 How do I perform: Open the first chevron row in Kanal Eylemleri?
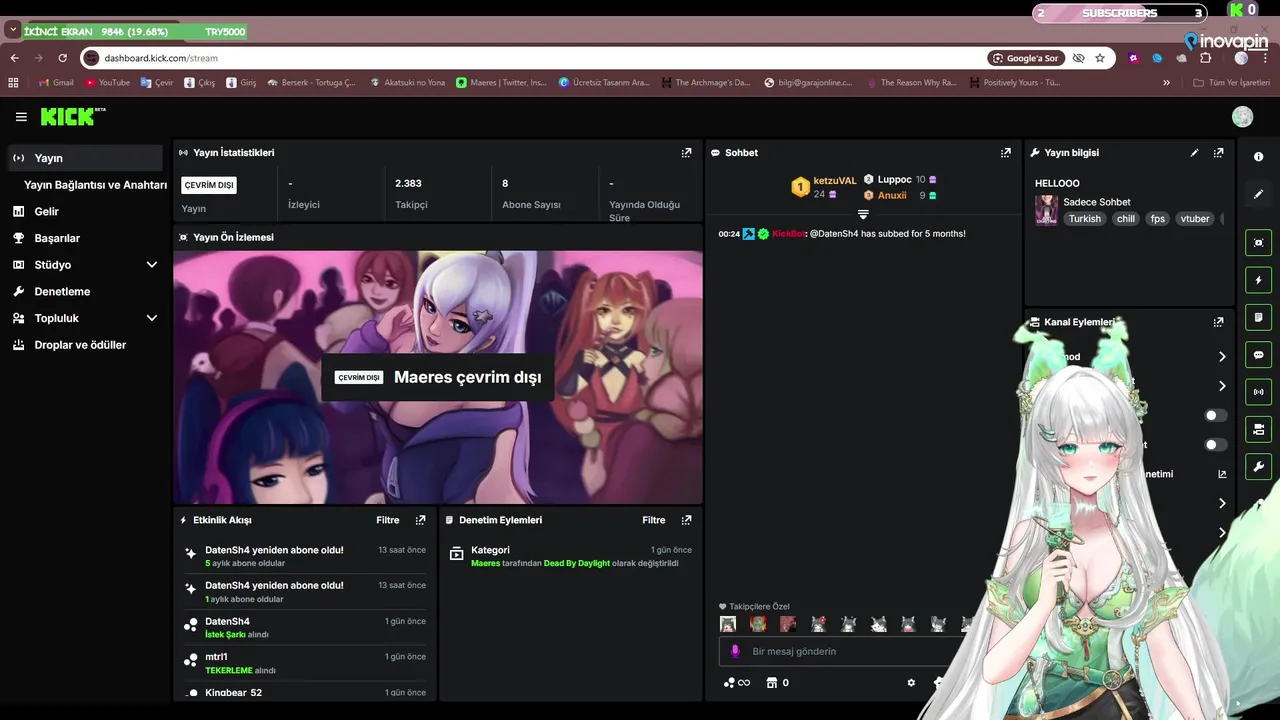click(x=1222, y=357)
